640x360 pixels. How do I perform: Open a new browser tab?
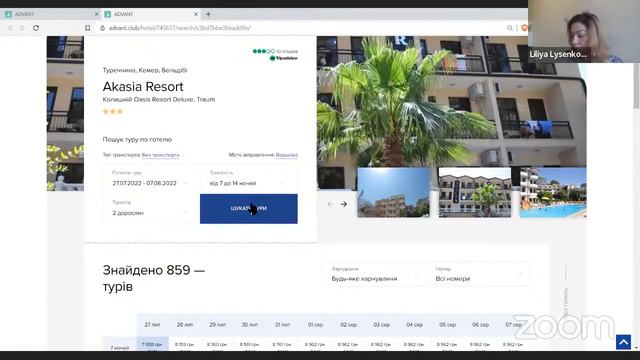pyautogui.click(x=208, y=14)
